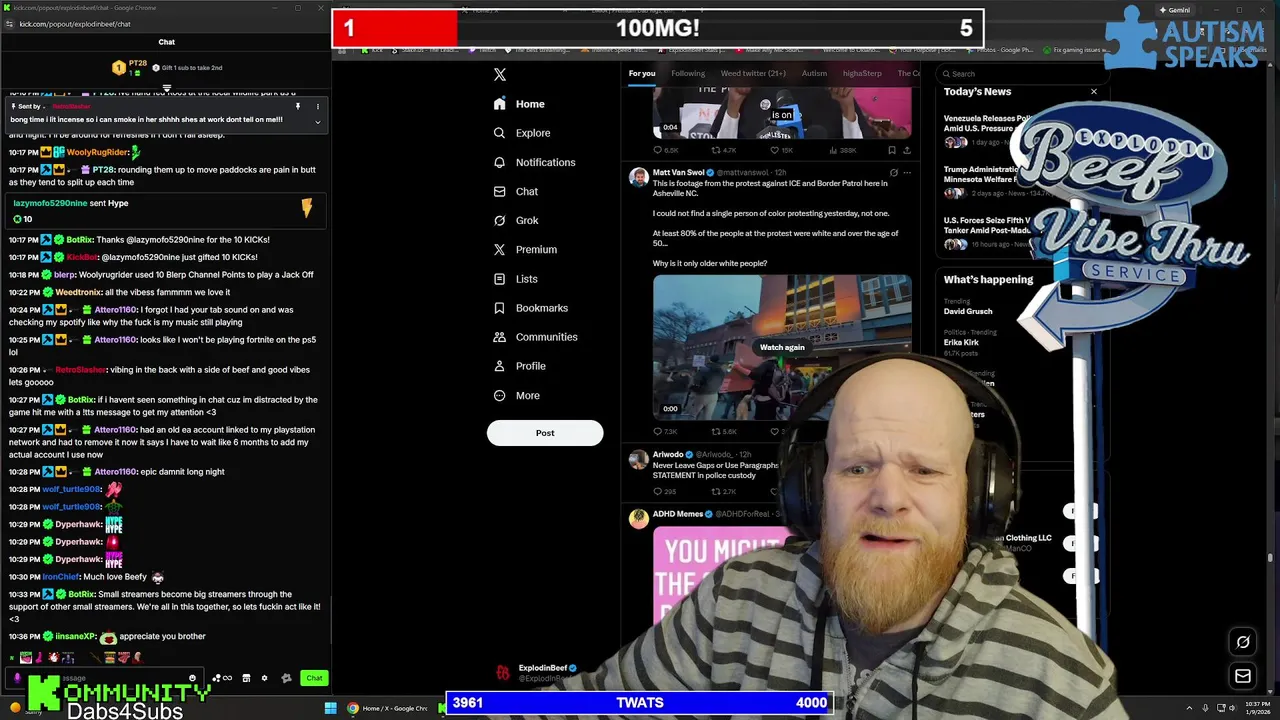
Task: Select the Autism tab
Action: click(814, 73)
